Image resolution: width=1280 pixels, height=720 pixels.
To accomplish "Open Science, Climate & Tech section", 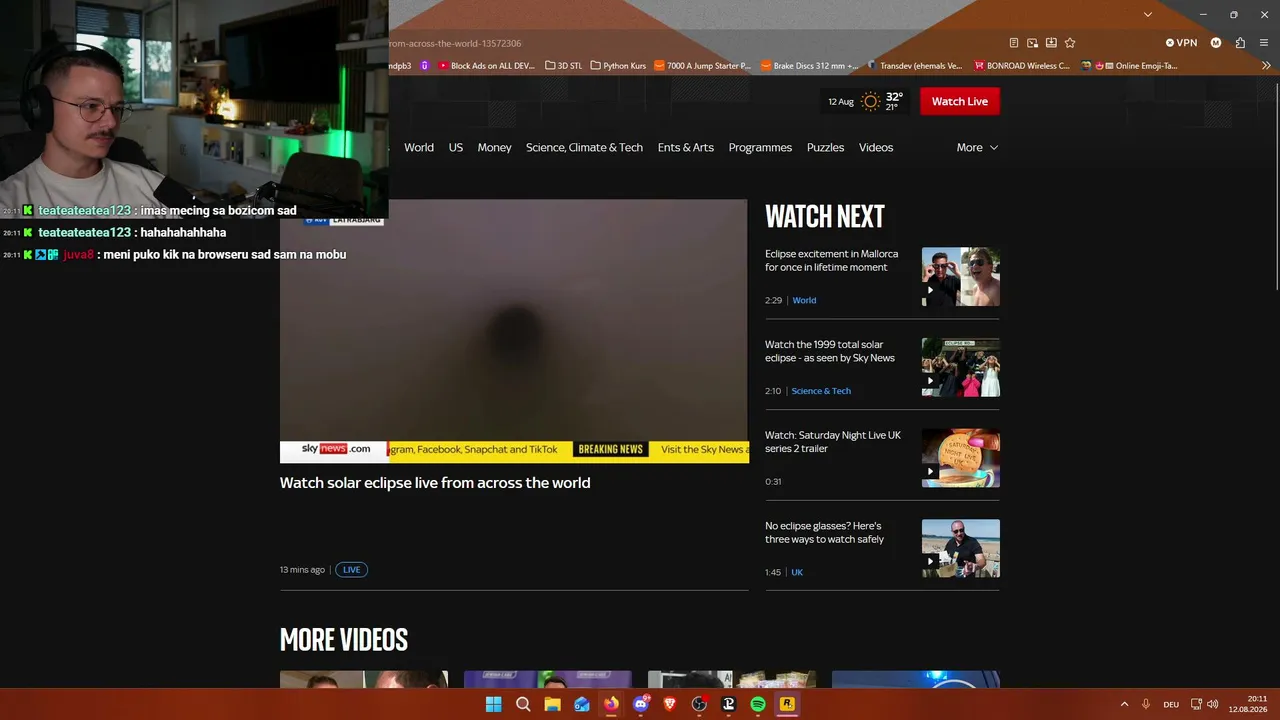I will click(x=584, y=147).
